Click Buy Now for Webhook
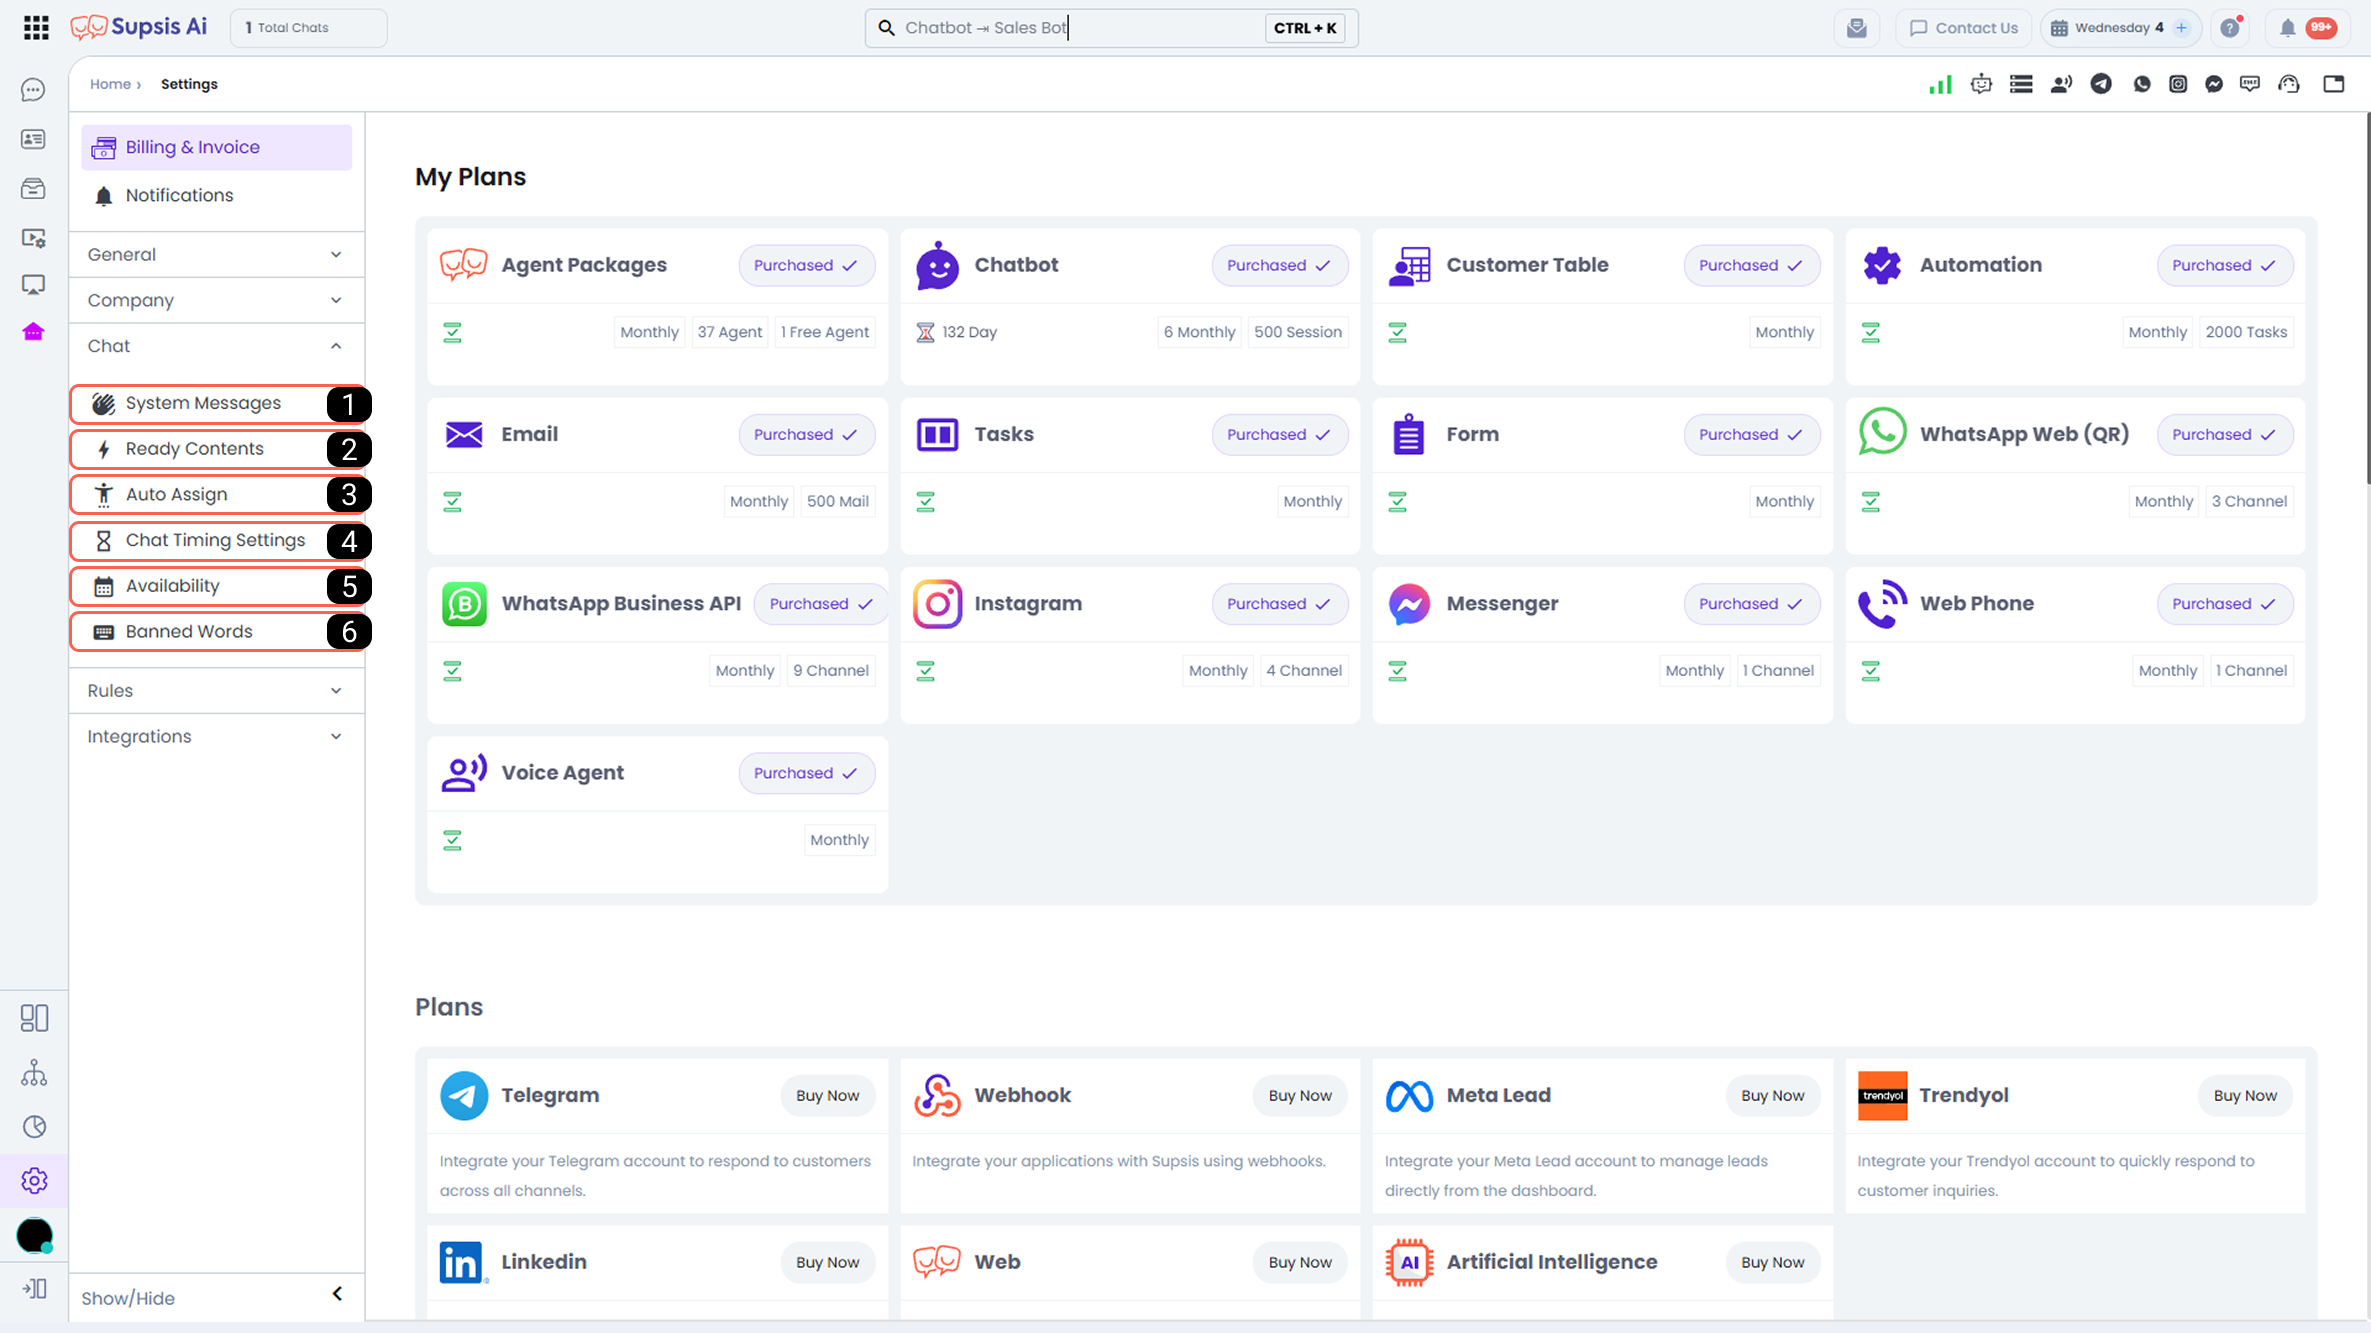 [x=1300, y=1096]
